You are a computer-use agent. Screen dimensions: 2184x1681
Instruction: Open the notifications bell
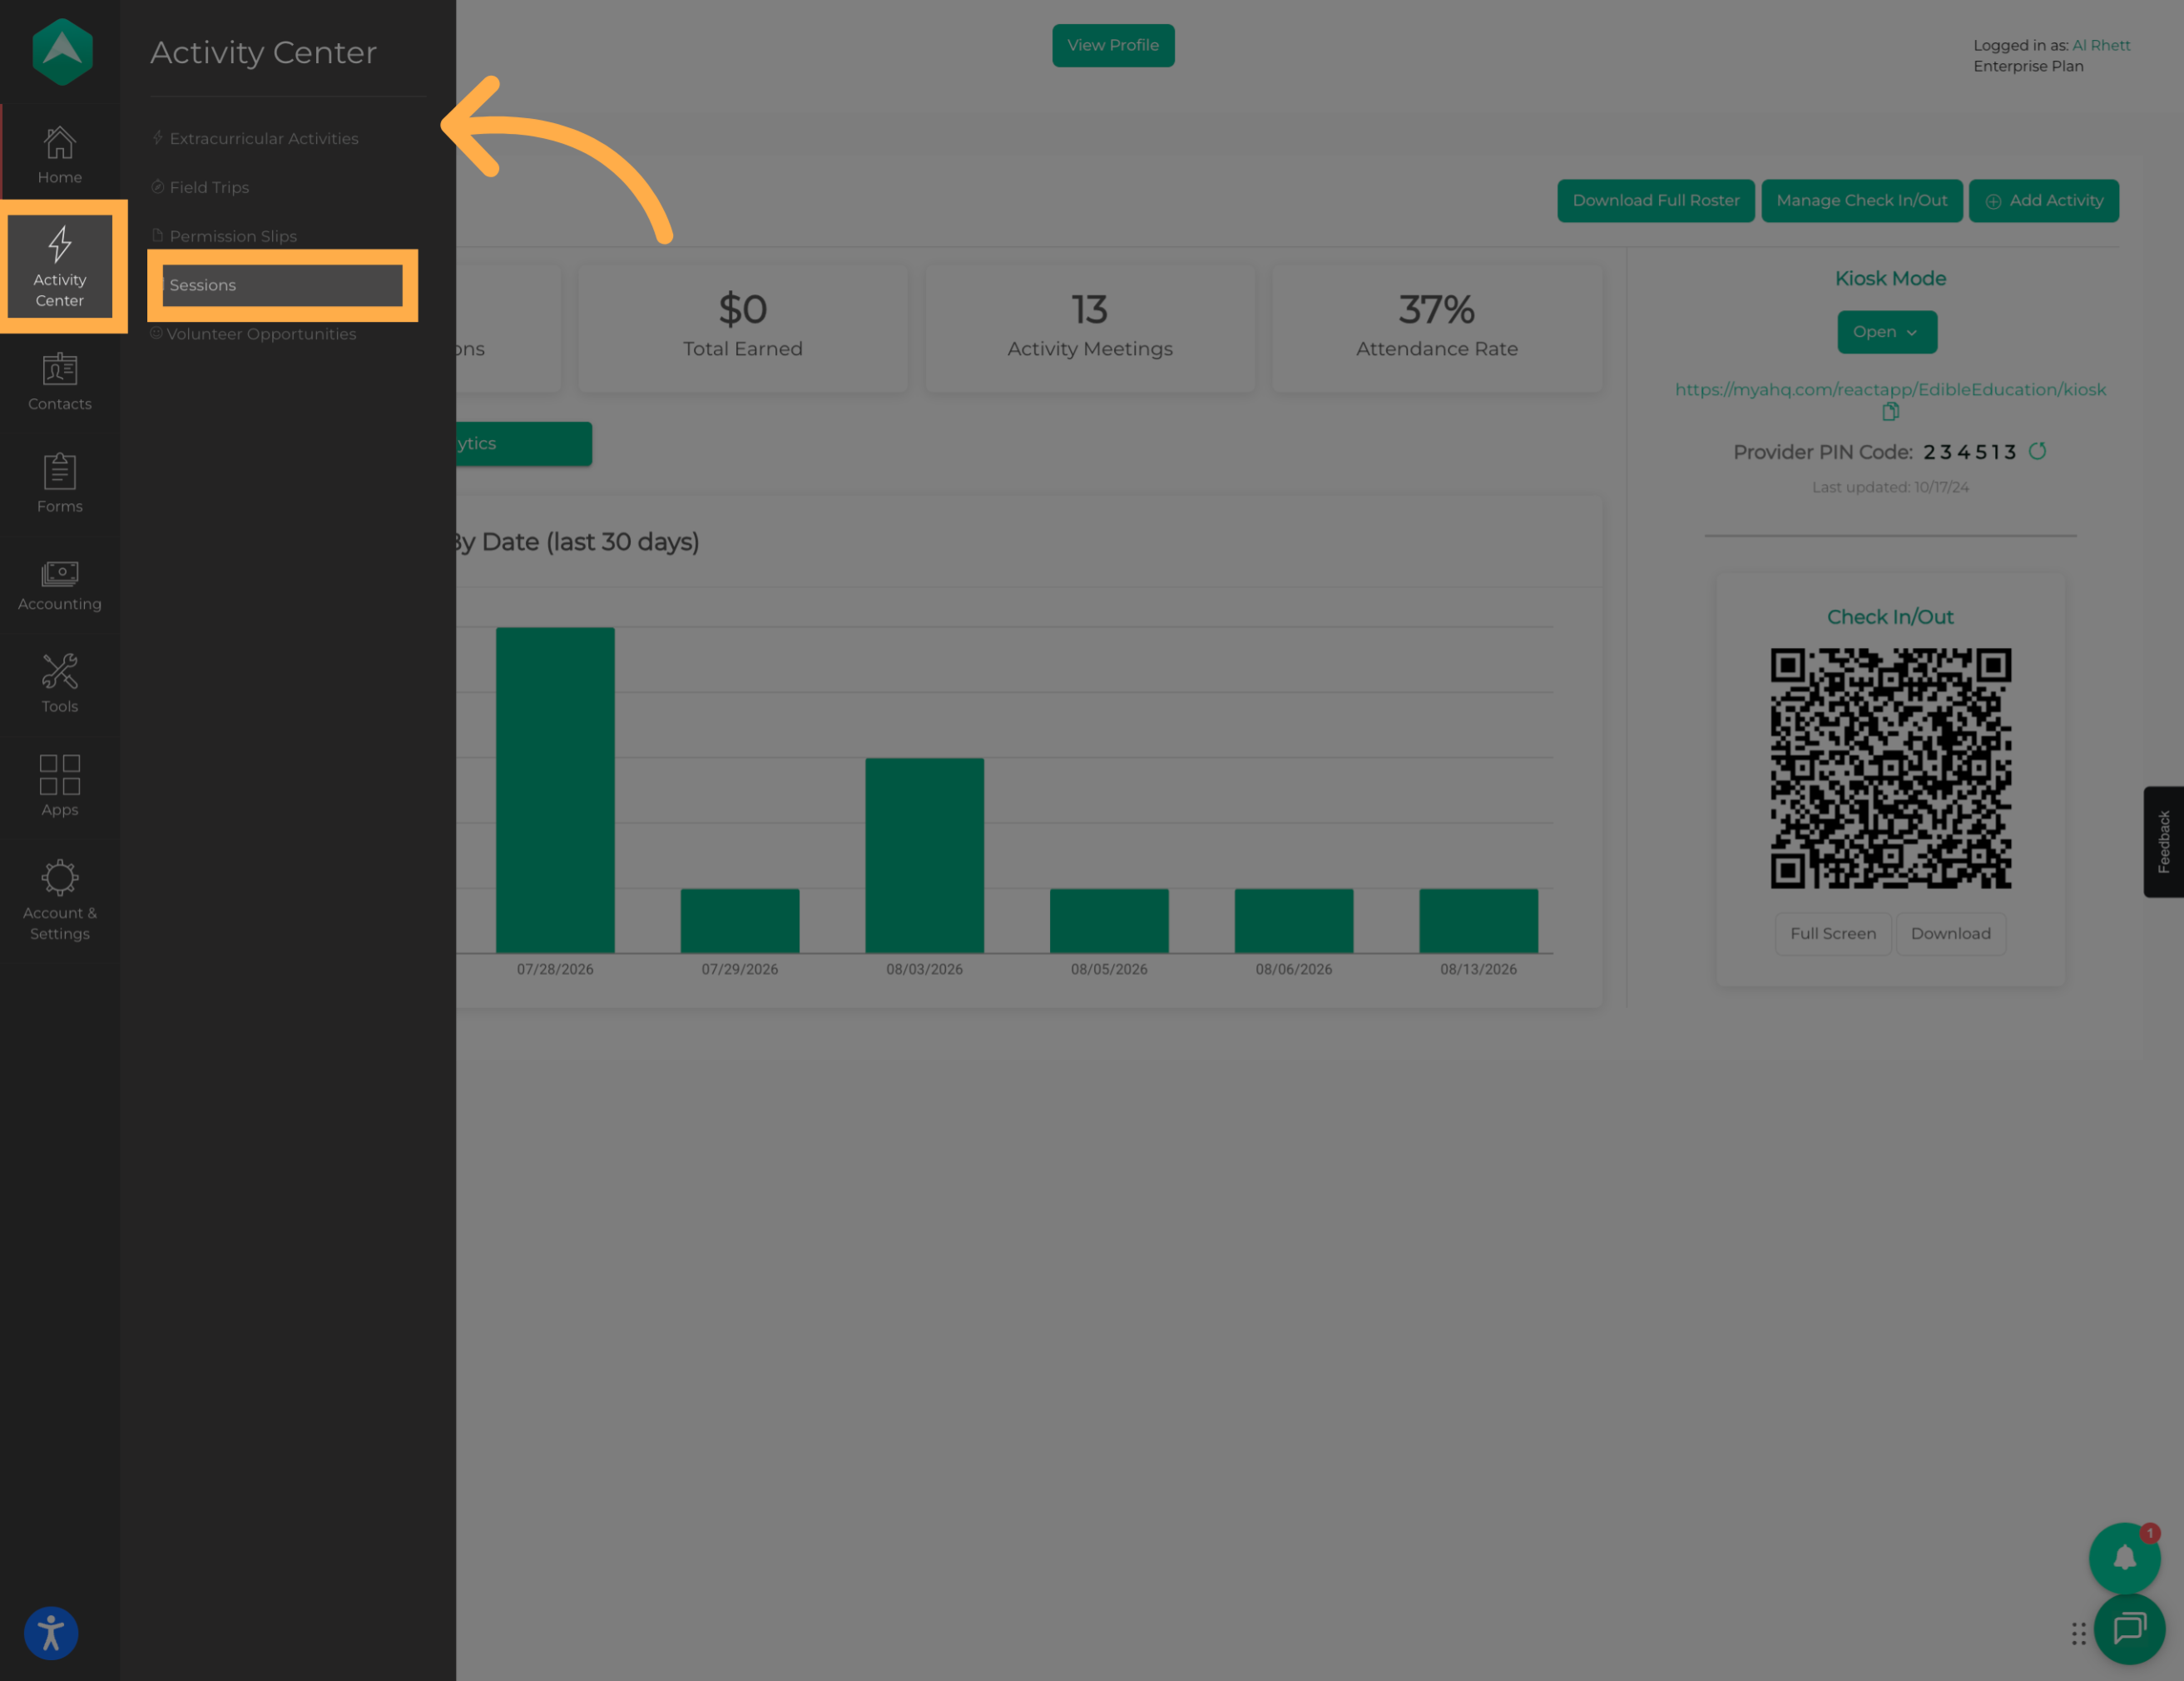pyautogui.click(x=2125, y=1558)
